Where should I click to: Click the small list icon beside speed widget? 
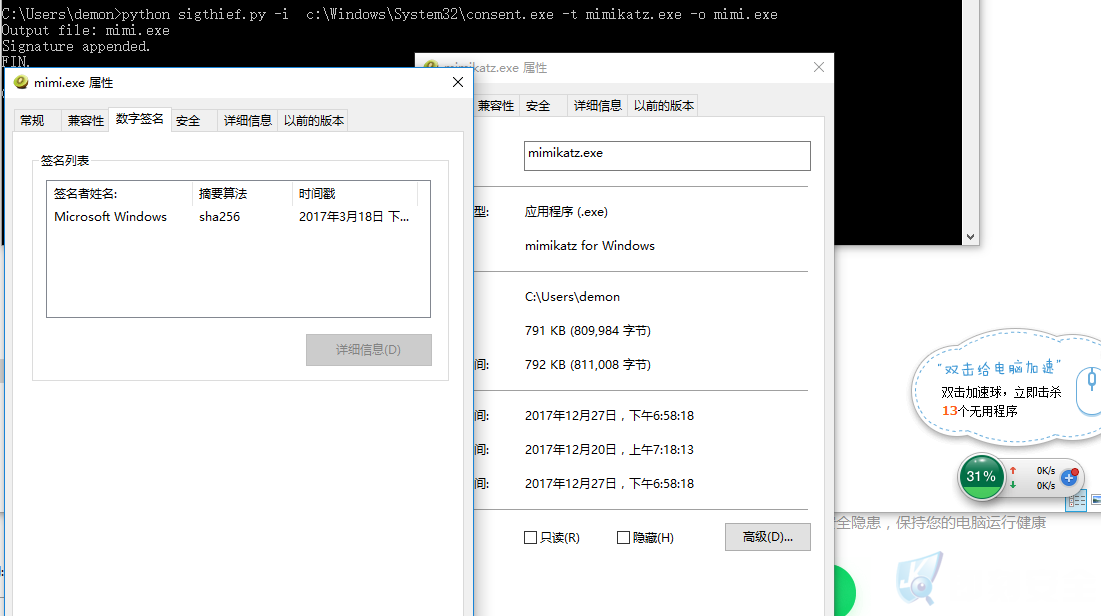[1076, 500]
